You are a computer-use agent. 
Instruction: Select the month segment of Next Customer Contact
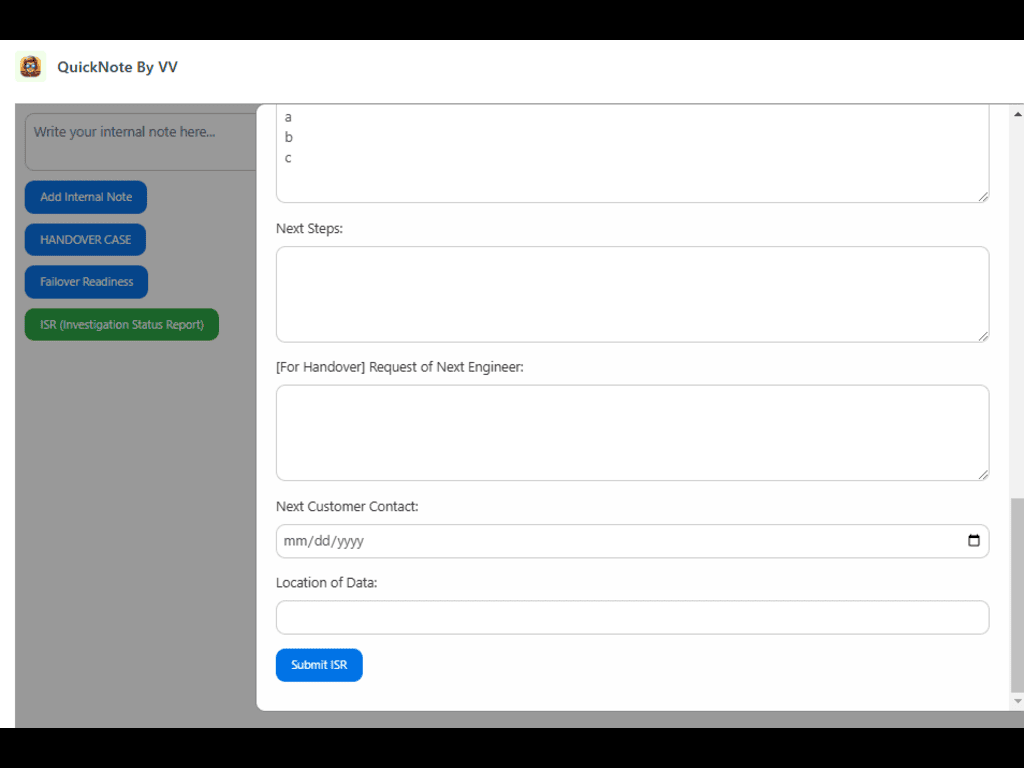(x=294, y=541)
